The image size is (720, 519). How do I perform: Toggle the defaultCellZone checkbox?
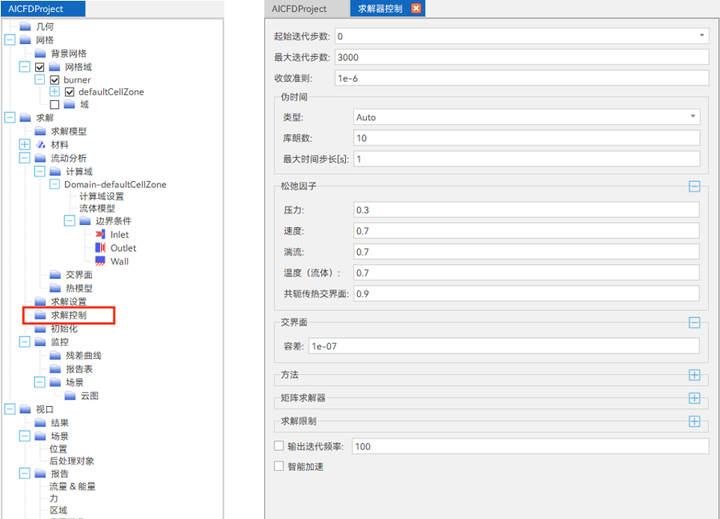(69, 92)
